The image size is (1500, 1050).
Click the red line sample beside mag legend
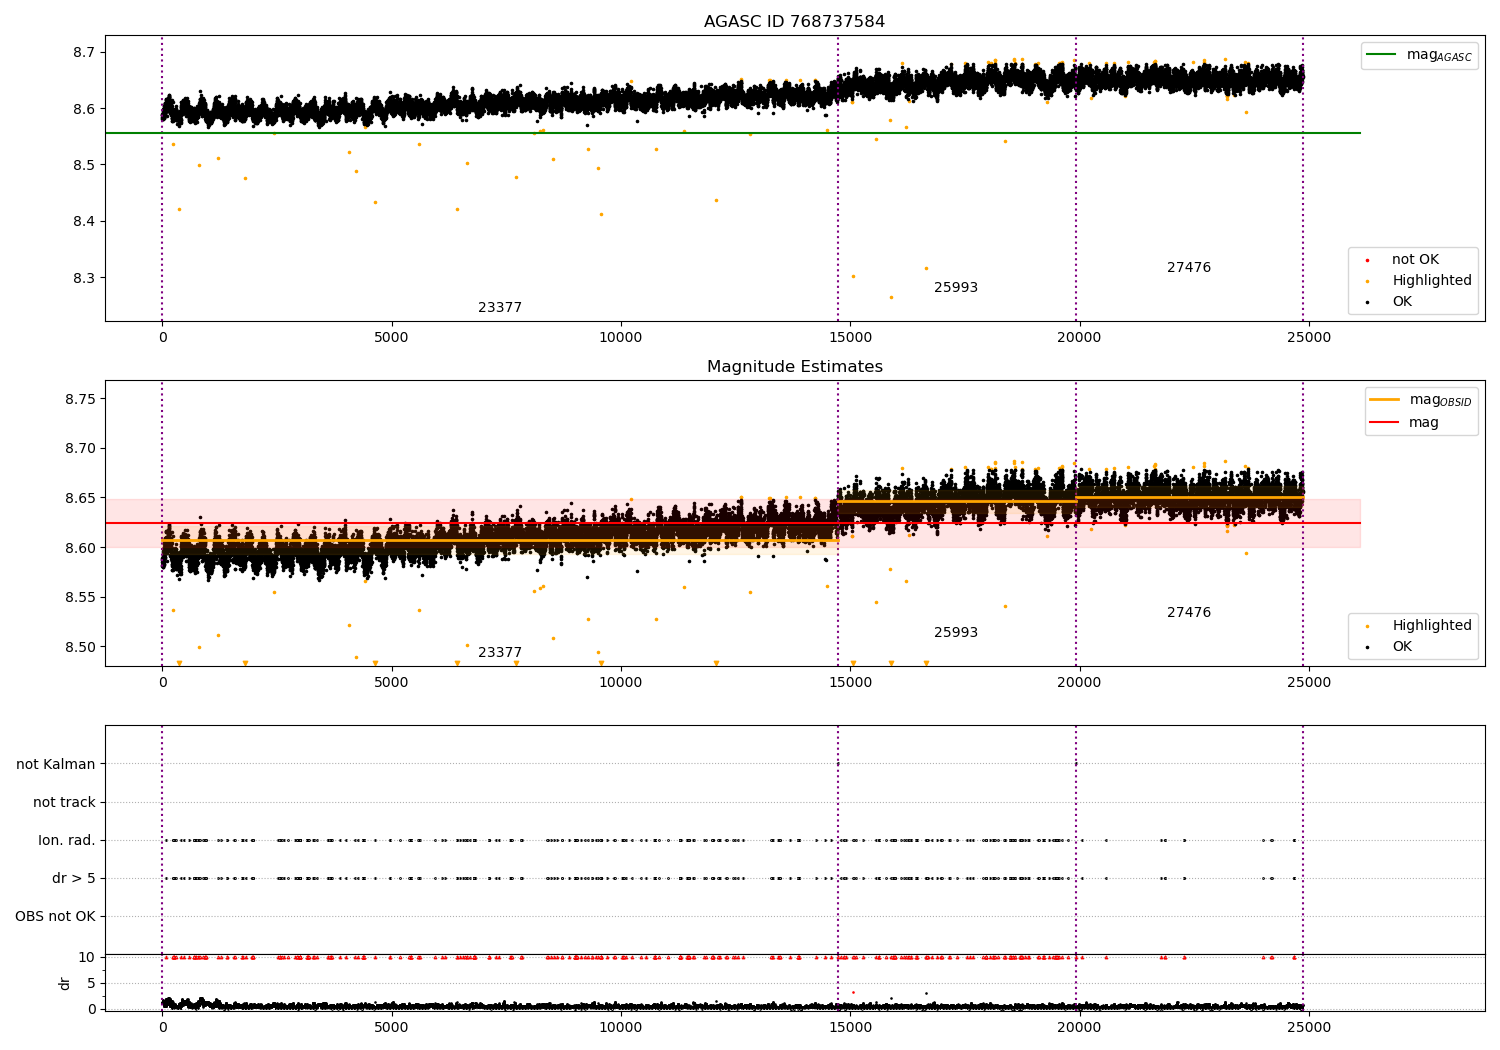click(1384, 423)
